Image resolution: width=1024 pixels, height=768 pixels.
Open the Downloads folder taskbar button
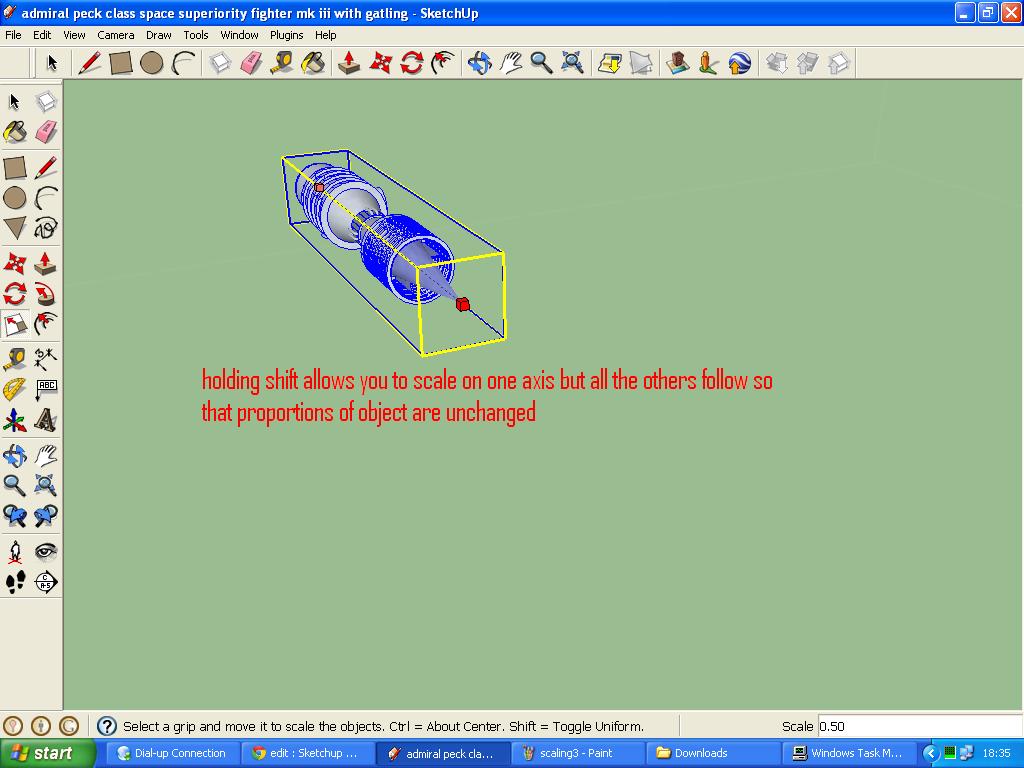pyautogui.click(x=712, y=753)
